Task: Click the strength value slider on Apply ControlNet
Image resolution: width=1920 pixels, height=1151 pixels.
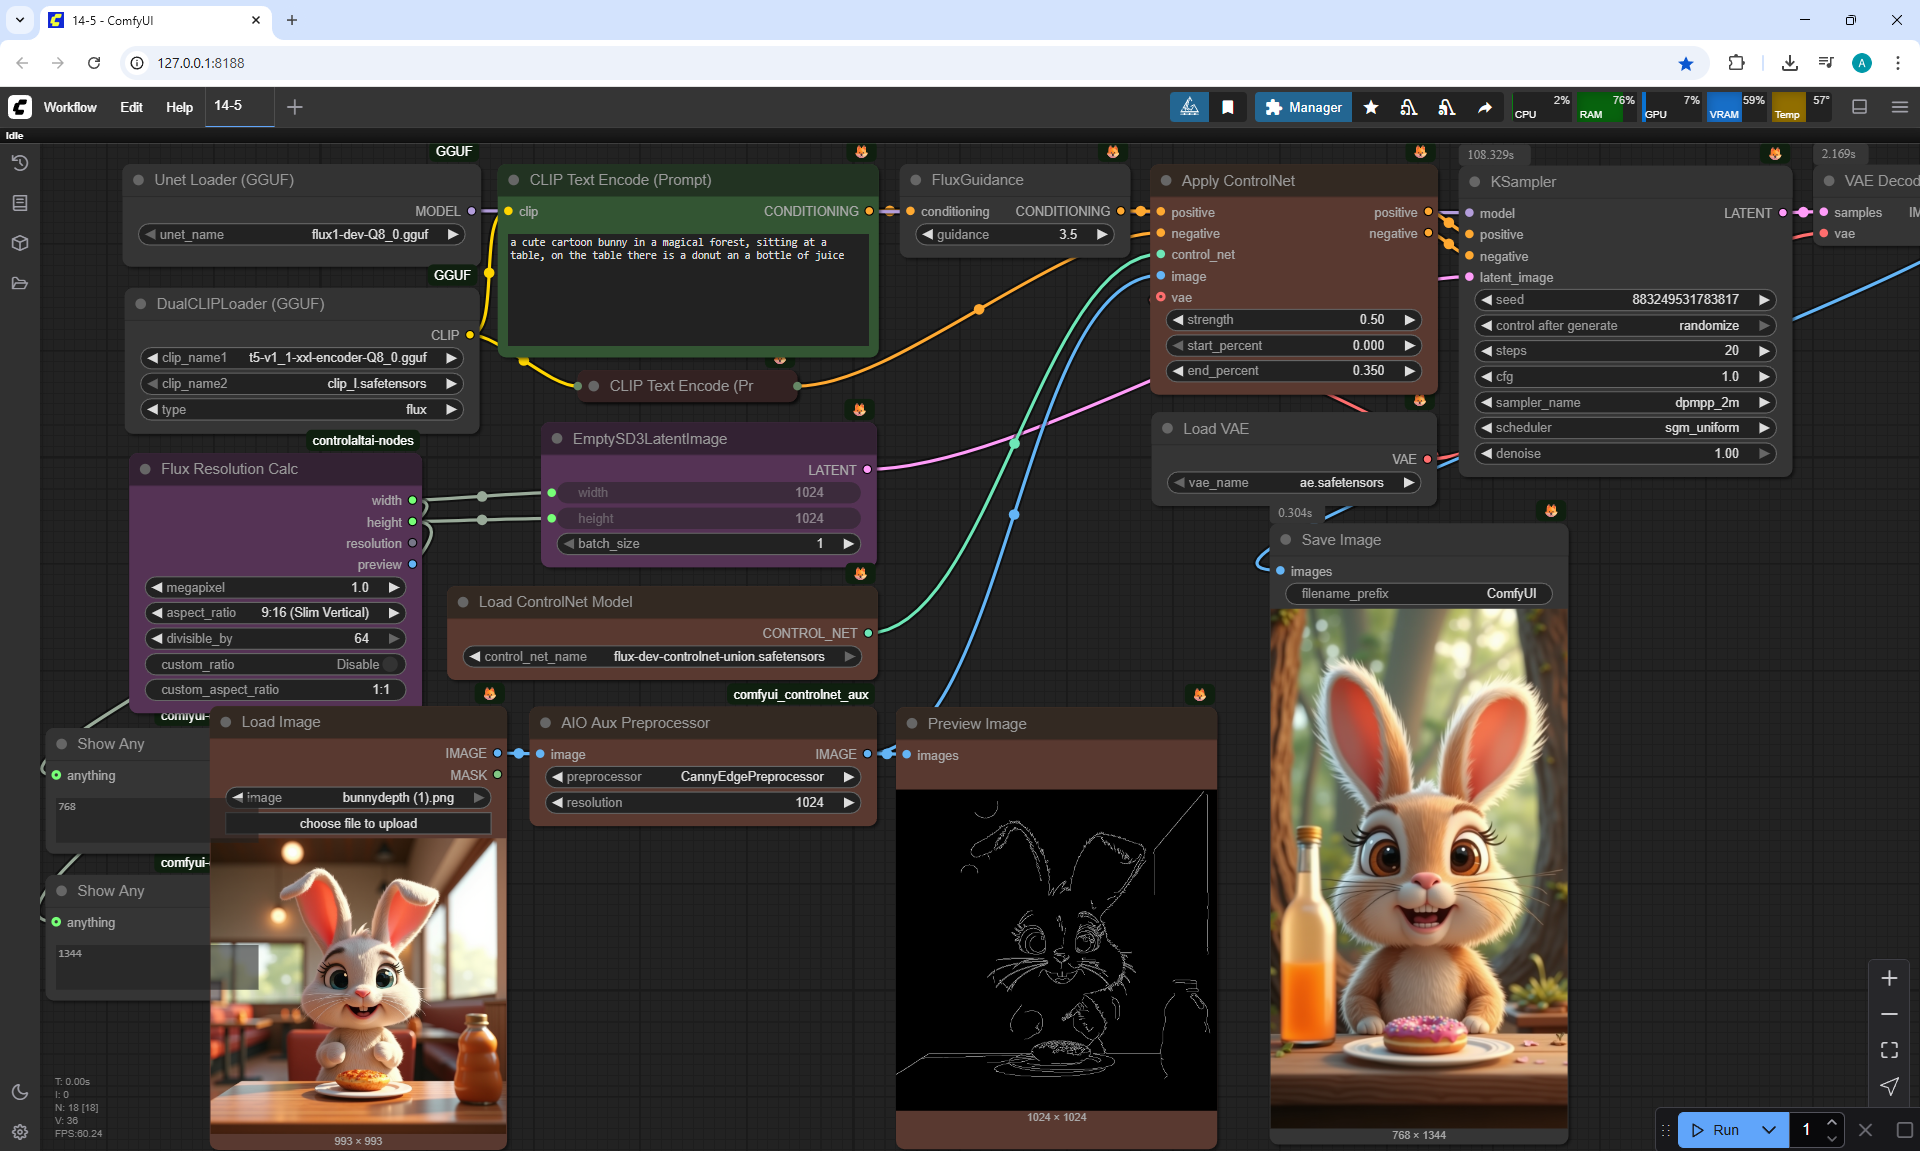Action: click(1293, 320)
